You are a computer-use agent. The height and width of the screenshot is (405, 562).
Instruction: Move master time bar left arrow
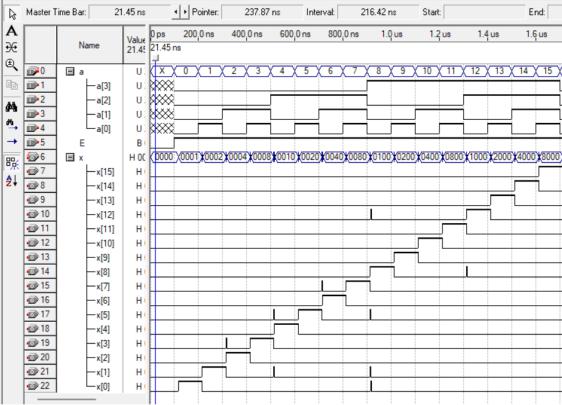(176, 12)
